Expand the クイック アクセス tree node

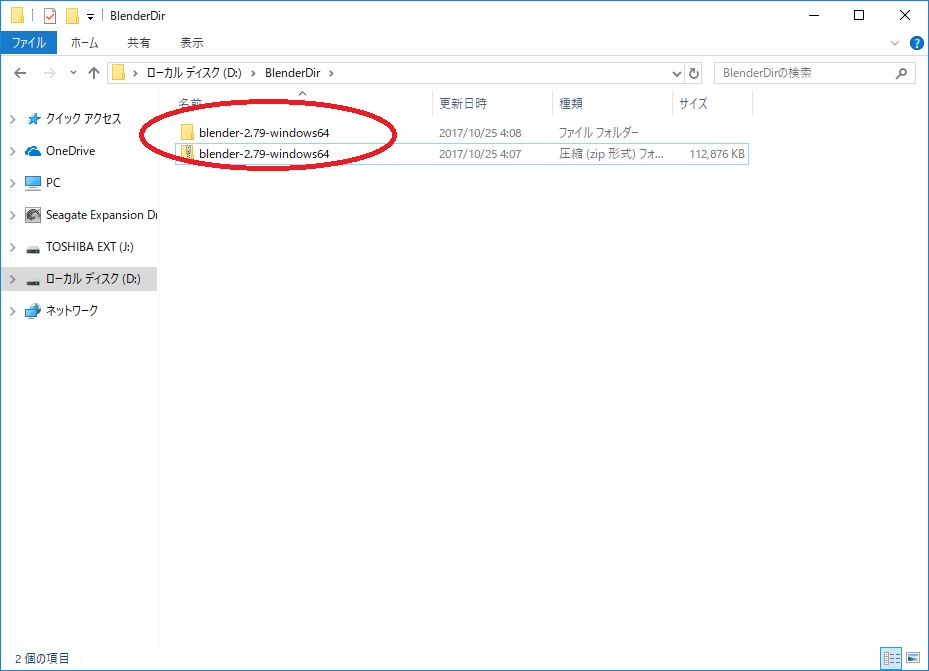pyautogui.click(x=12, y=119)
